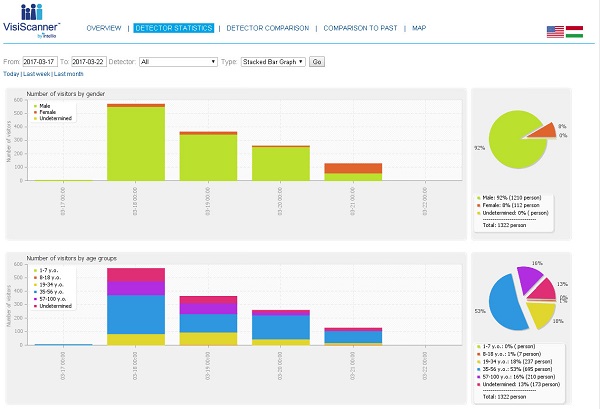Click the yellow 19-34 segment of 03-19 age bar
600x409 pixels.
click(x=208, y=338)
